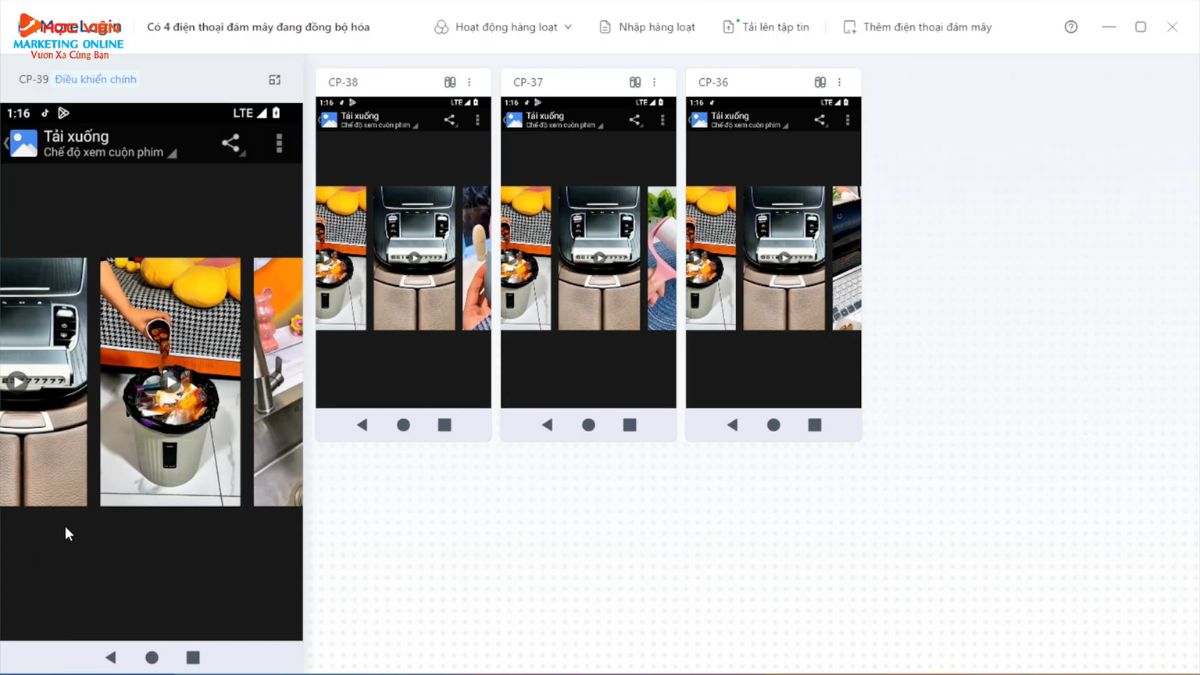Click the CP-36 card title

pyautogui.click(x=713, y=82)
